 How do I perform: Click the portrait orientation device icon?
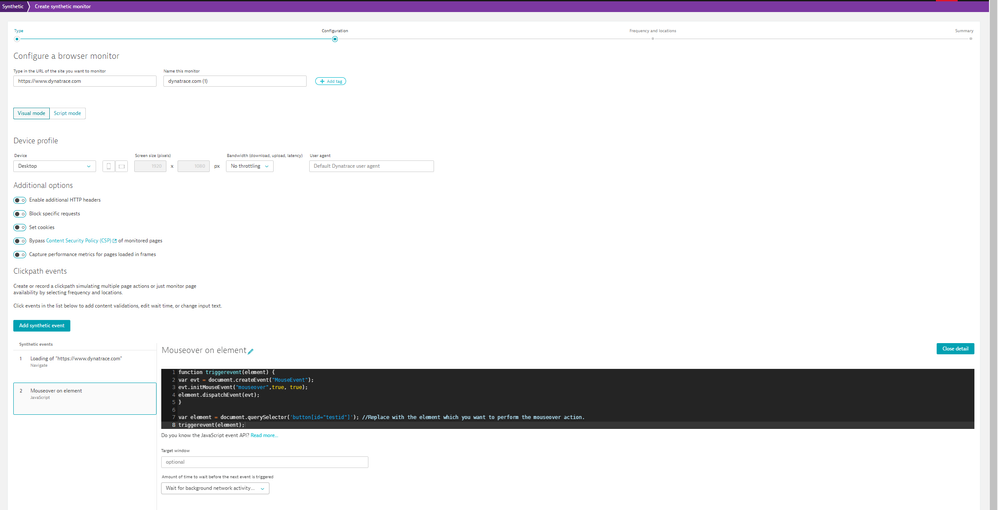click(108, 166)
